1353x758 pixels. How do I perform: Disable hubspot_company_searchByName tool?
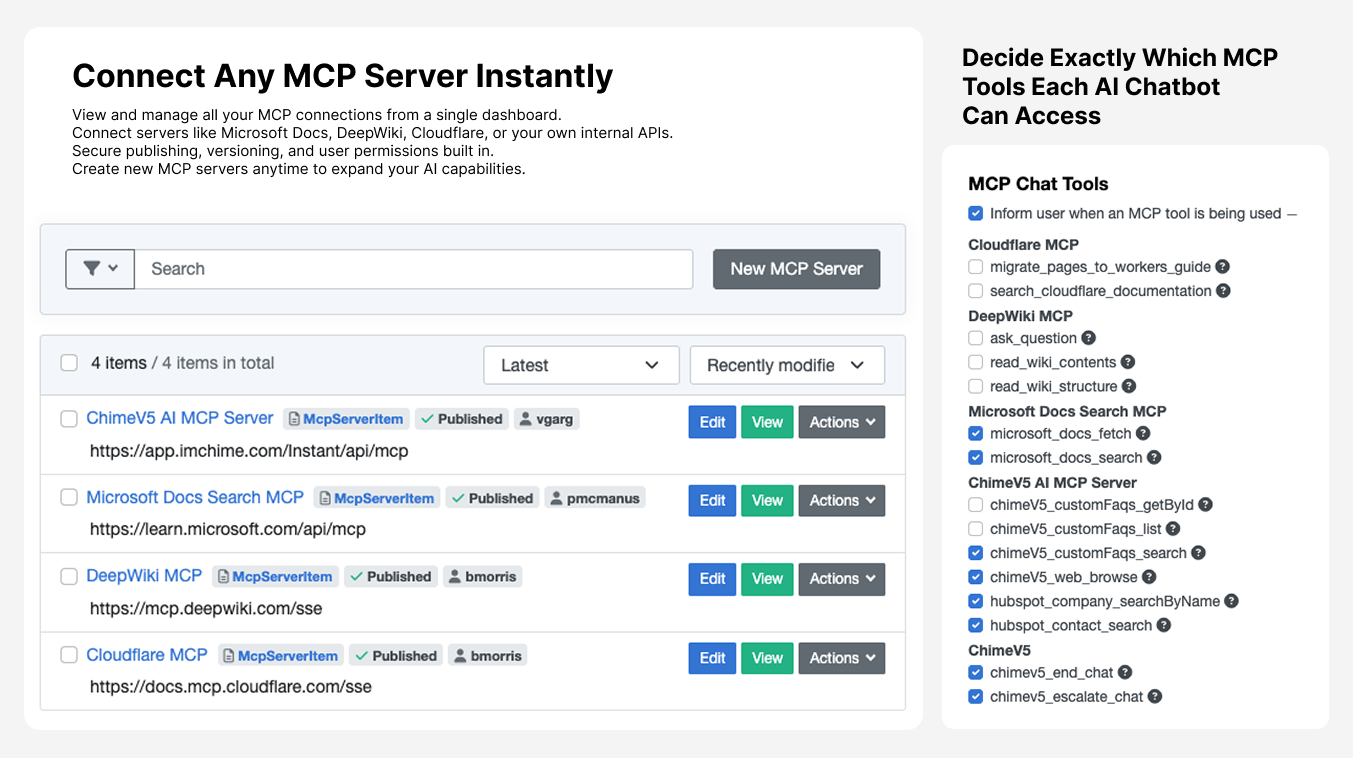click(976, 601)
